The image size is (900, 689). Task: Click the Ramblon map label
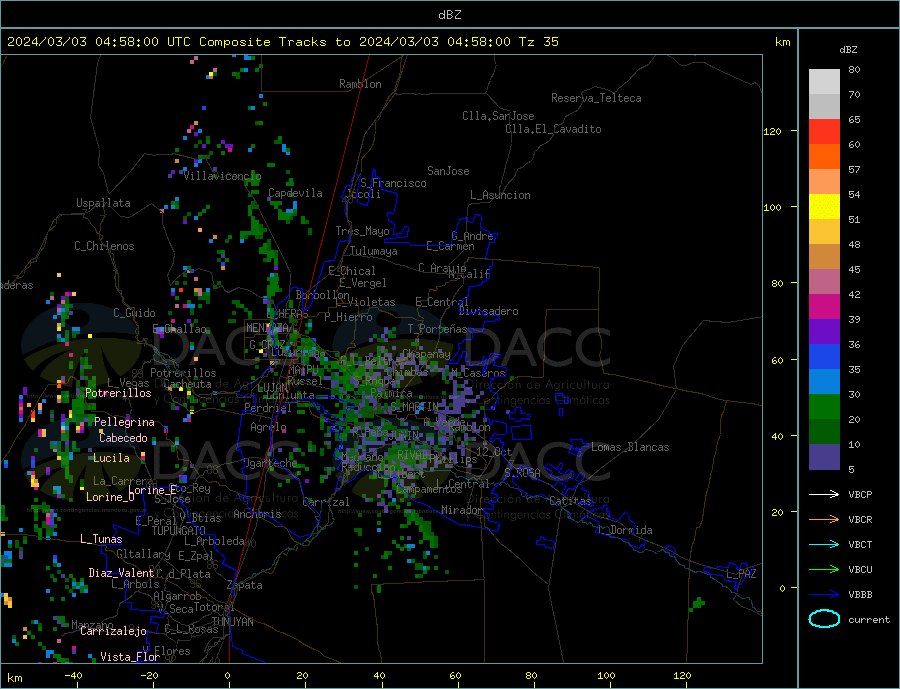click(x=360, y=84)
